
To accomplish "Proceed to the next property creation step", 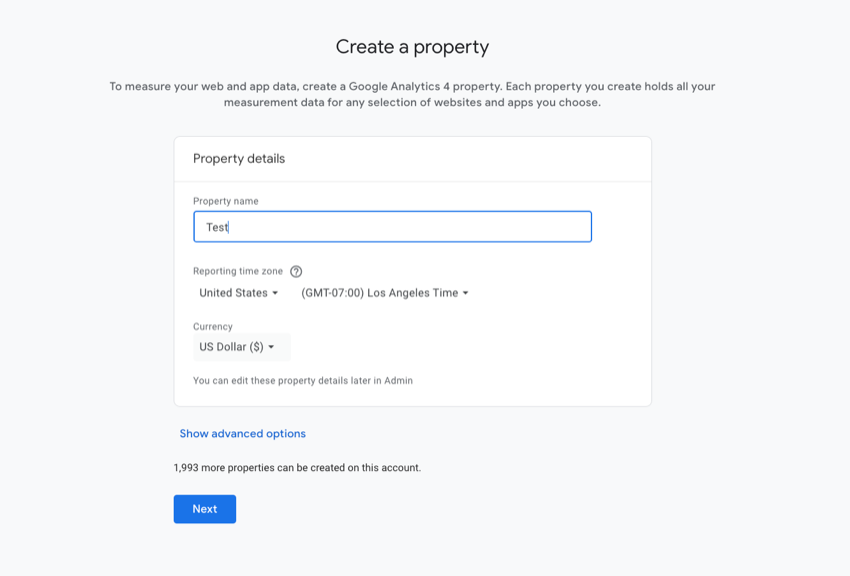I will click(x=204, y=508).
